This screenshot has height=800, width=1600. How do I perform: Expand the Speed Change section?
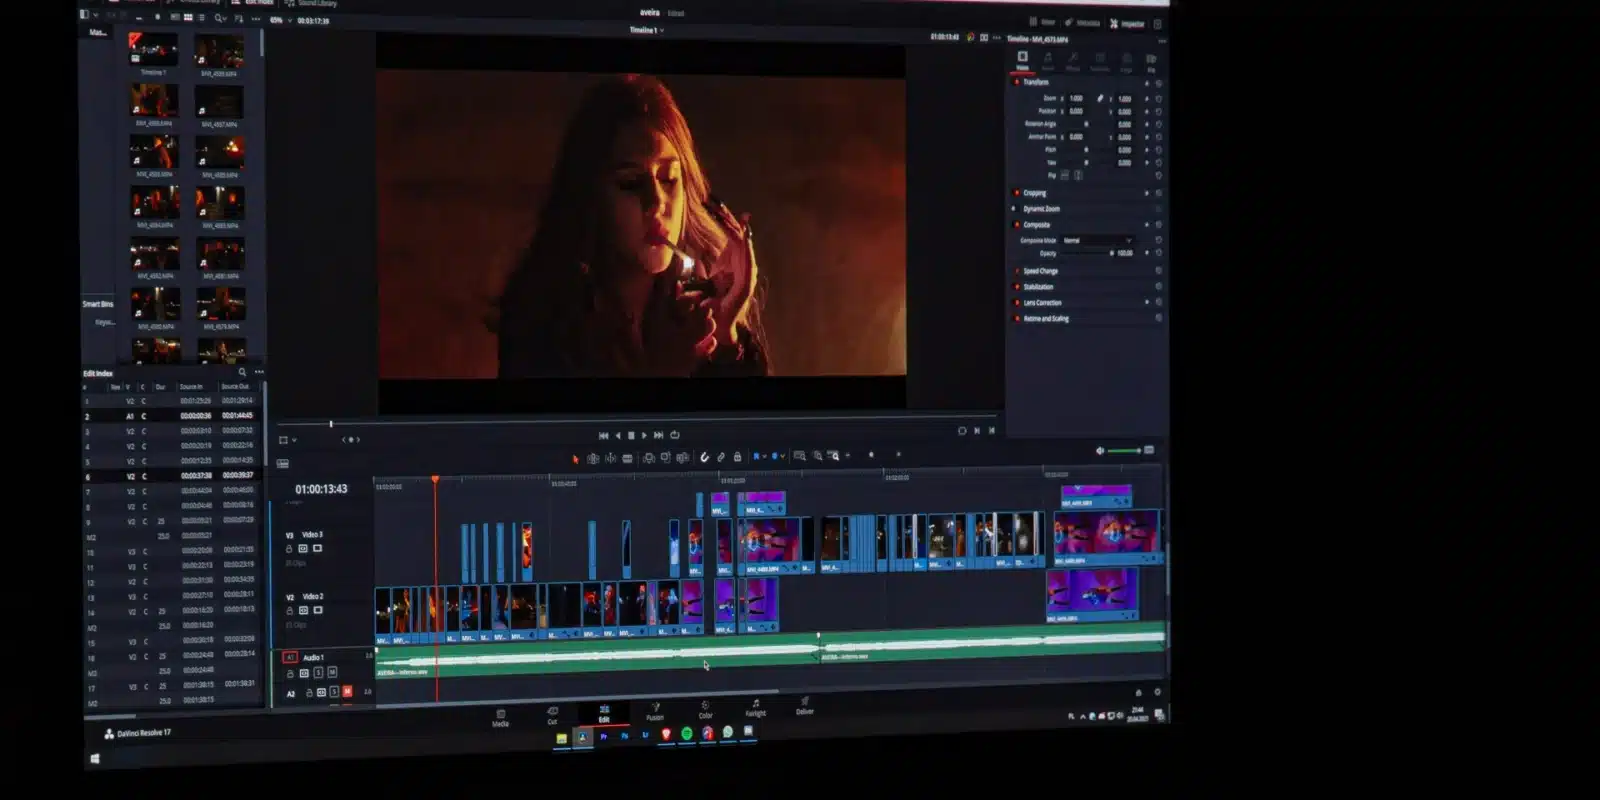tap(1041, 271)
